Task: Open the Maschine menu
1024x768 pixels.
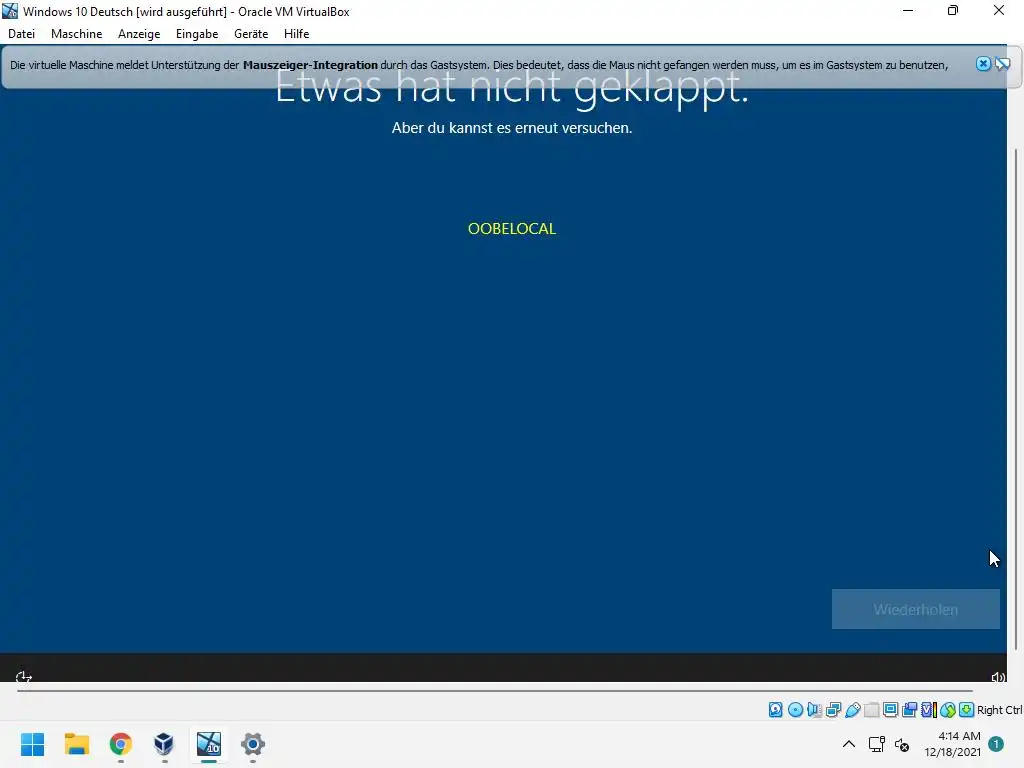Action: (76, 34)
